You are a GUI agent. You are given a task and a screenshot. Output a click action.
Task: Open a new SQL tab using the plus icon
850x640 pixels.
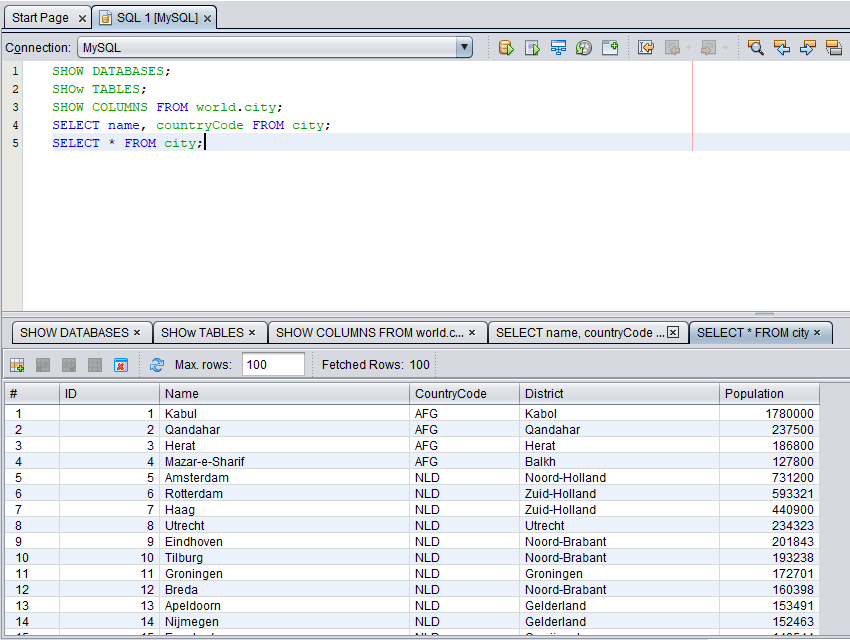[610, 47]
